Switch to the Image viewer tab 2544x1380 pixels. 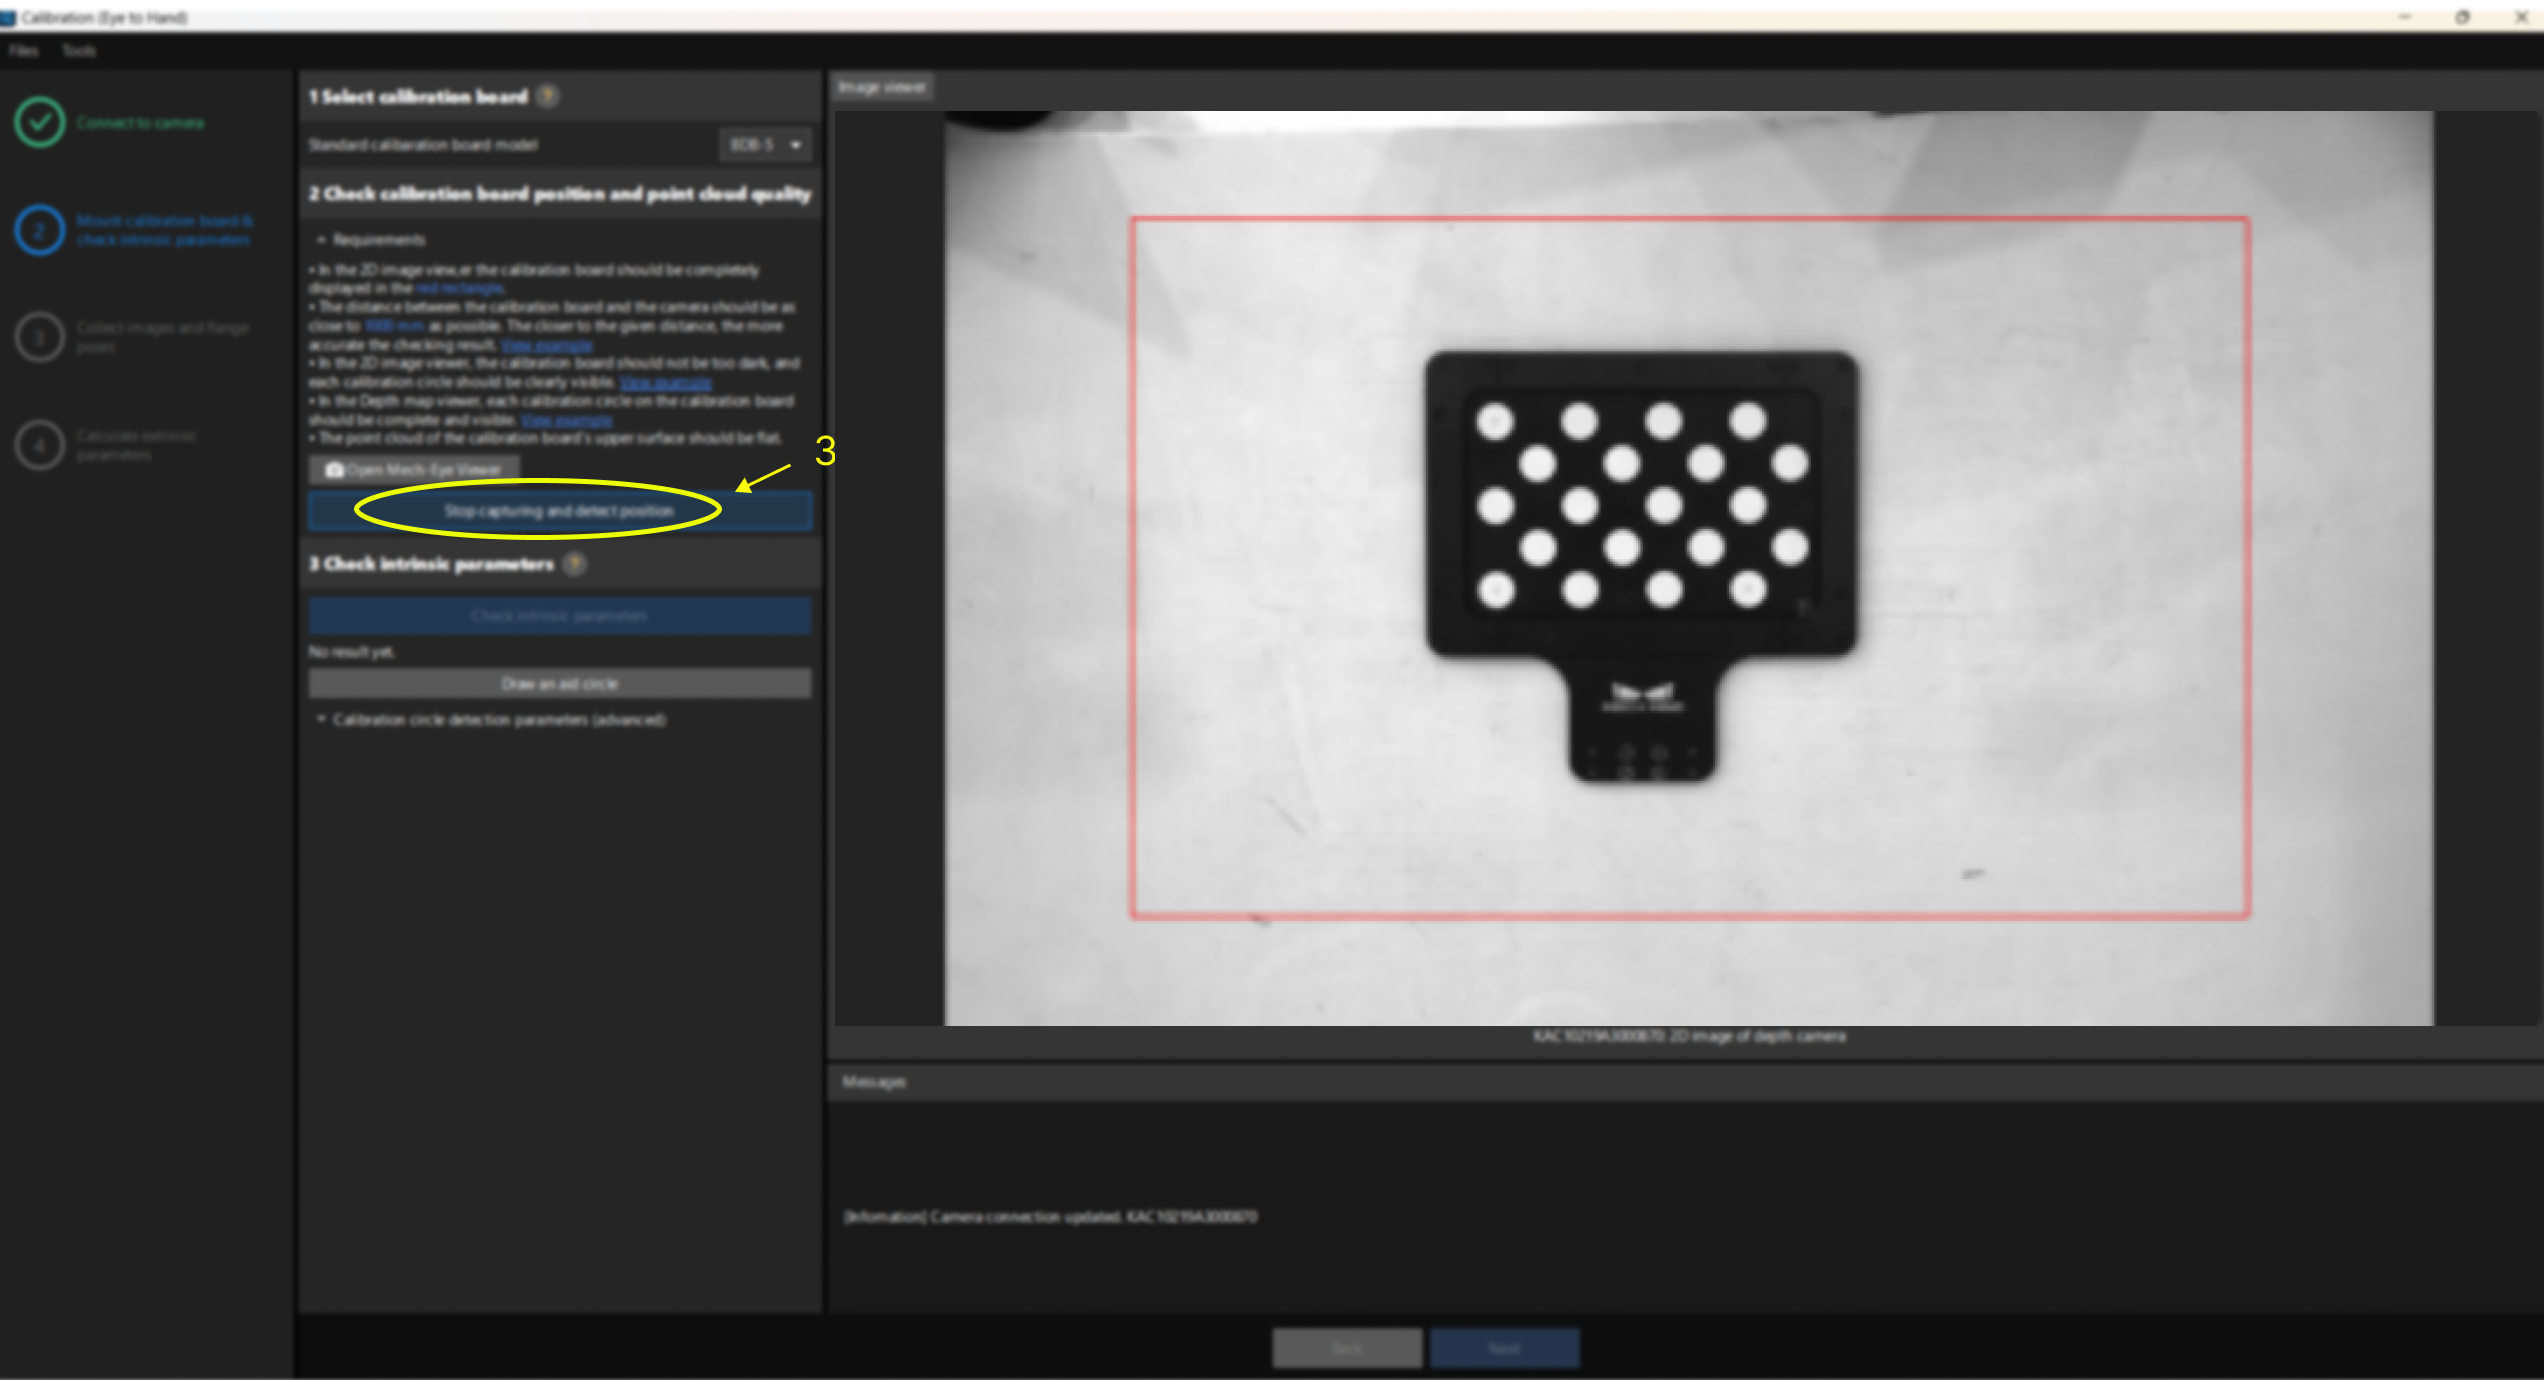[881, 88]
